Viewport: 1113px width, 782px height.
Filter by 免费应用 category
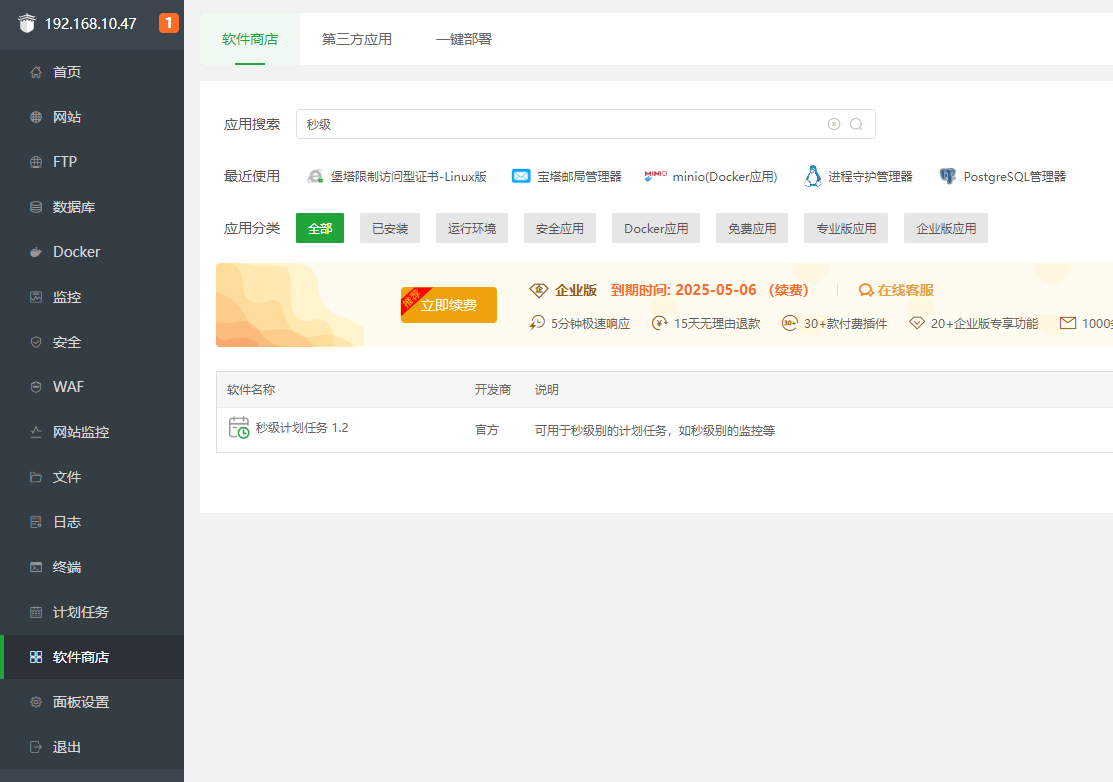tap(752, 228)
